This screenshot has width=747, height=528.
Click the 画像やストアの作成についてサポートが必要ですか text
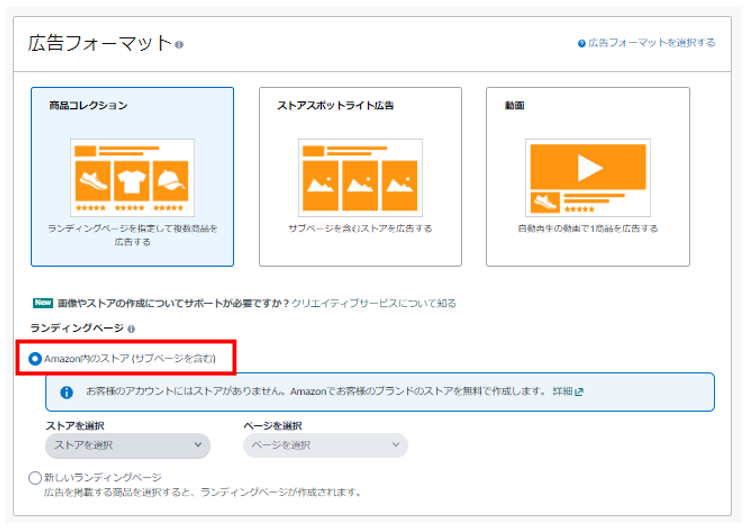tap(173, 303)
